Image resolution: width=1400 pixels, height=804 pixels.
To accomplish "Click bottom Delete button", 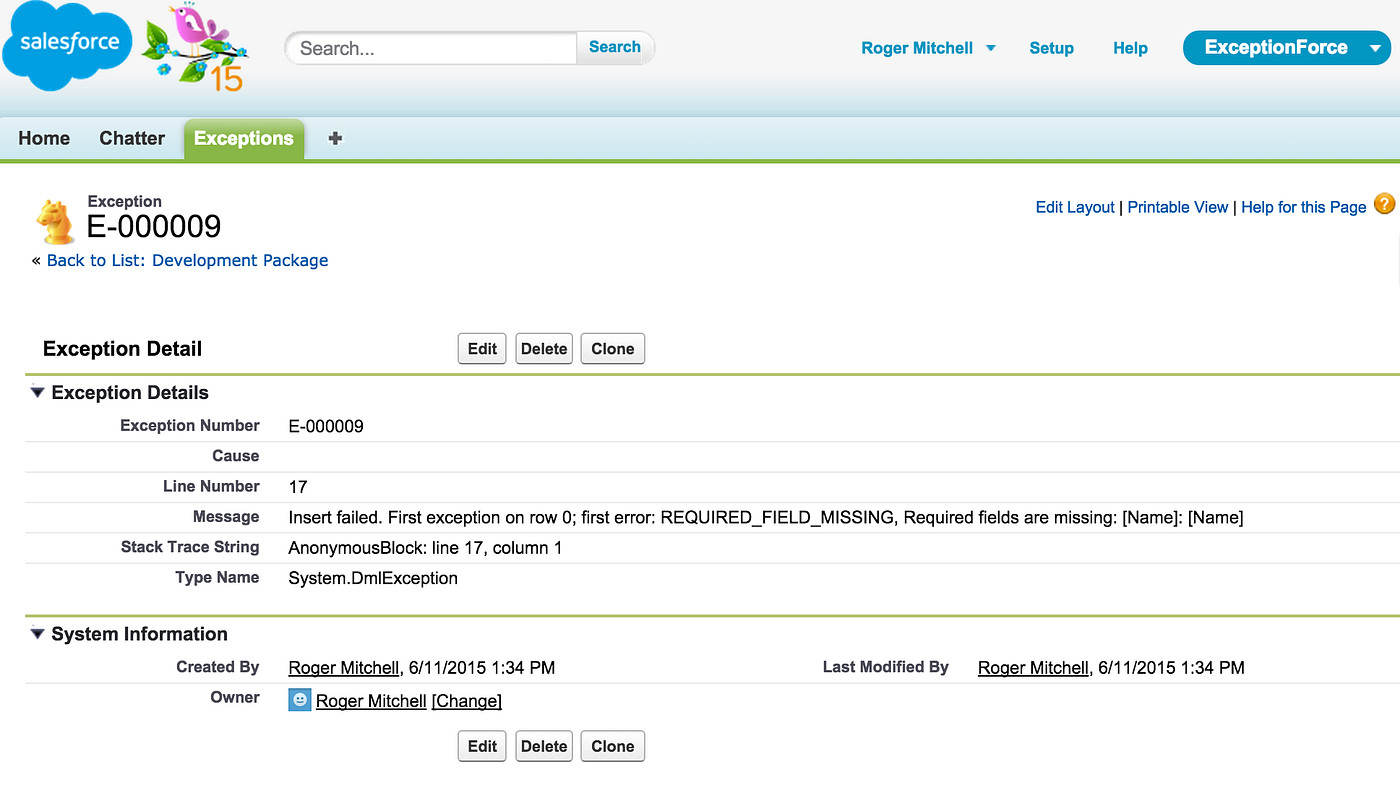I will [544, 746].
